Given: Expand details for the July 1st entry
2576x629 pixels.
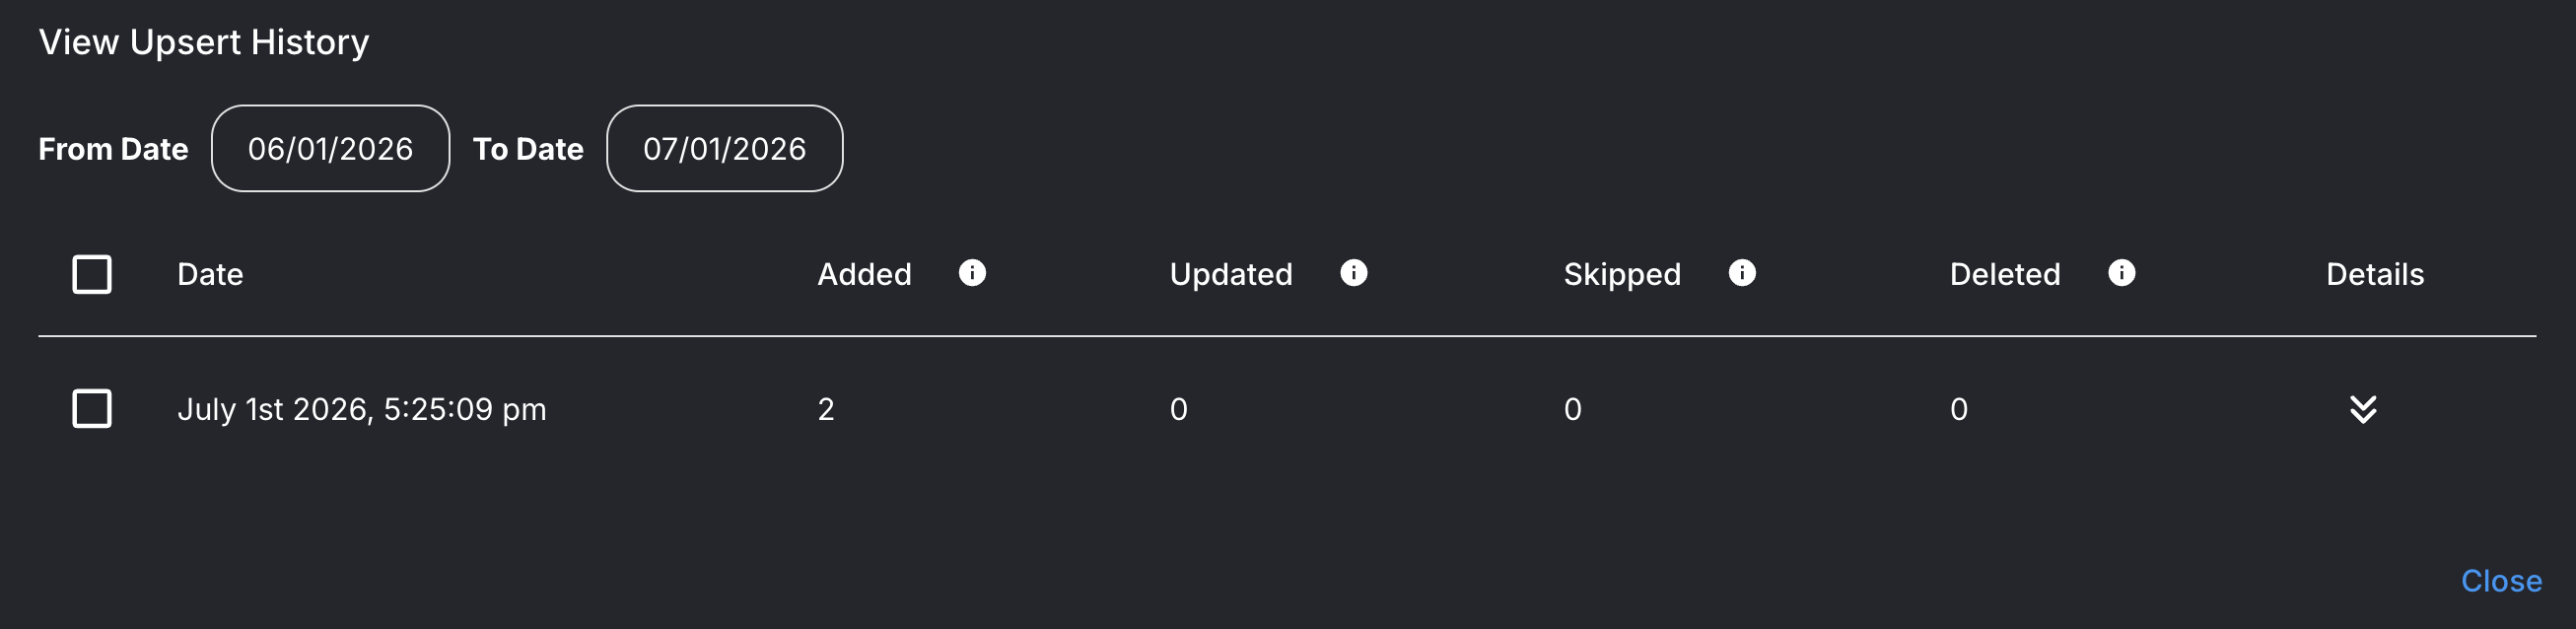Looking at the screenshot, I should [x=2362, y=409].
